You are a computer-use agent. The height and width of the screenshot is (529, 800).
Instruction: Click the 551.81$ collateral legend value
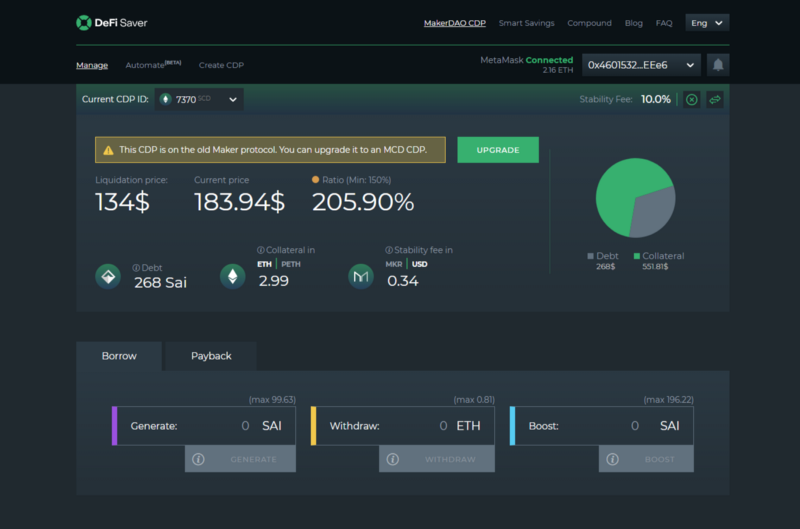(x=655, y=266)
